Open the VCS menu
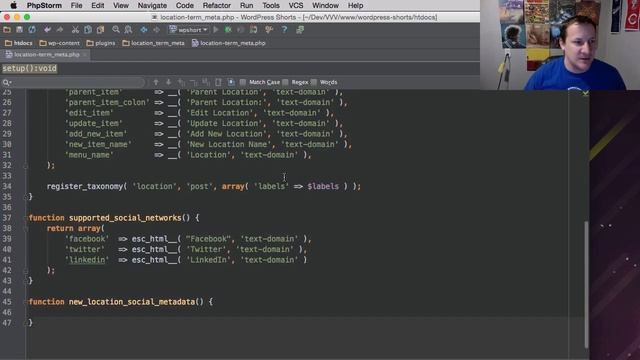The image size is (640, 360). (296, 6)
